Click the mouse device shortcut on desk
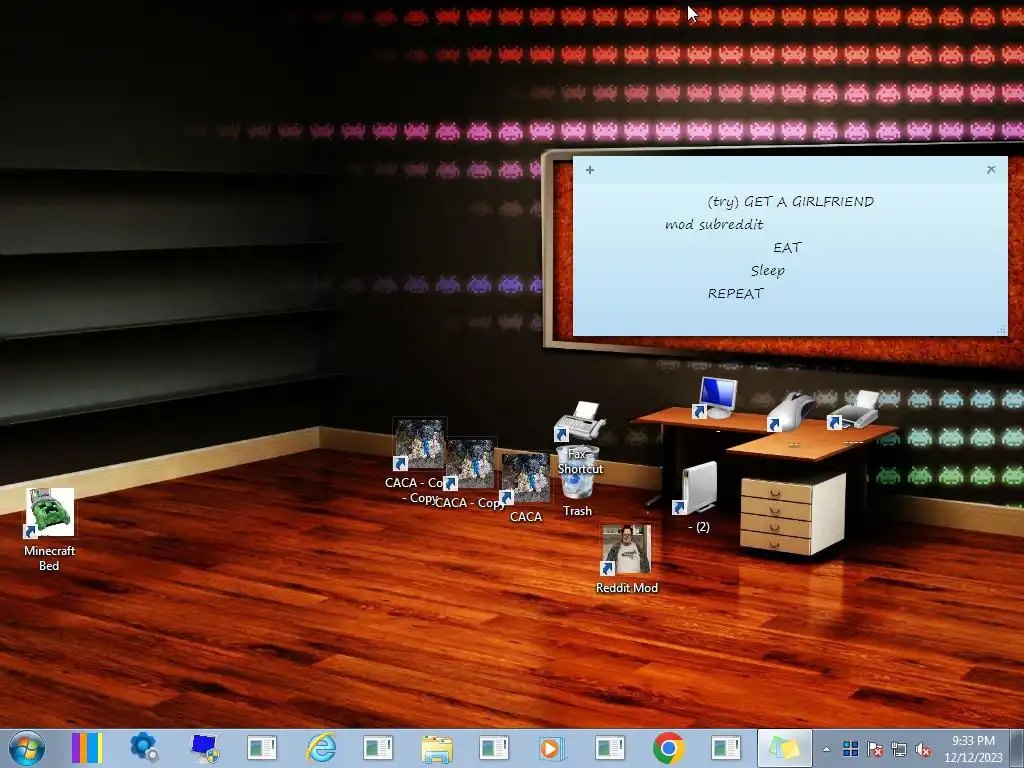 pos(791,412)
